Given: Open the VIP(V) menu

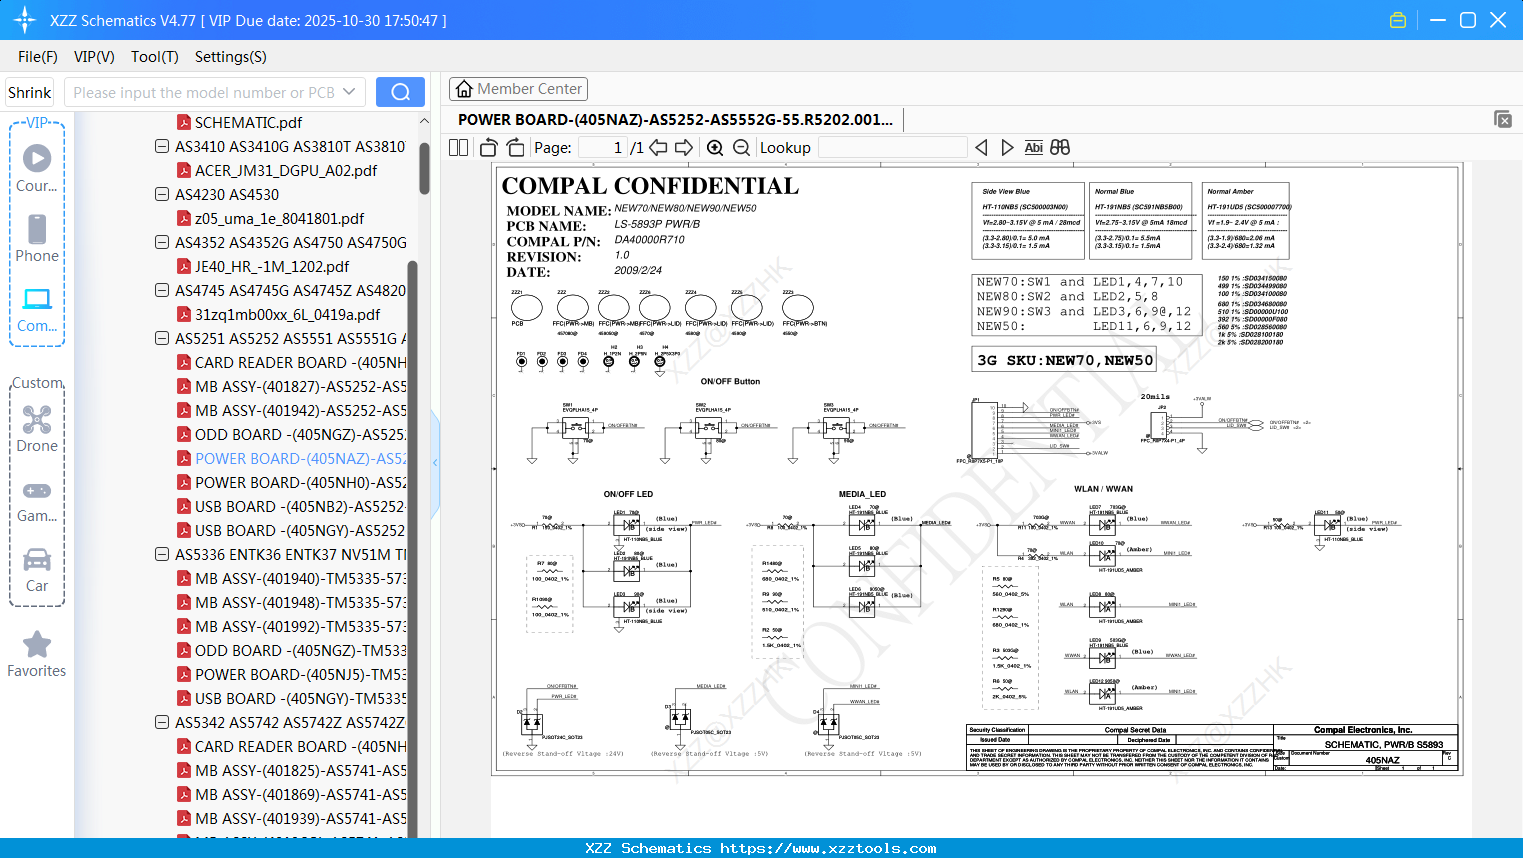Looking at the screenshot, I should coord(94,57).
